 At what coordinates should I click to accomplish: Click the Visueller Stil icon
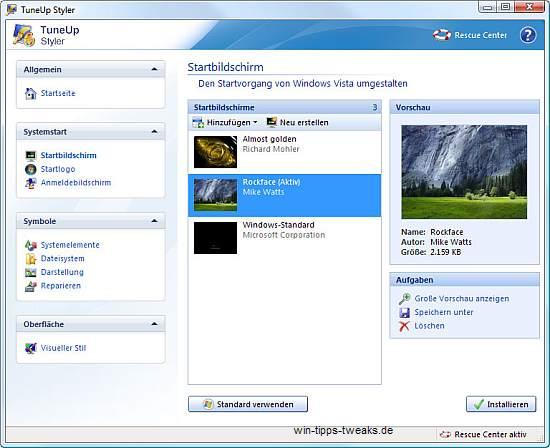[31, 348]
